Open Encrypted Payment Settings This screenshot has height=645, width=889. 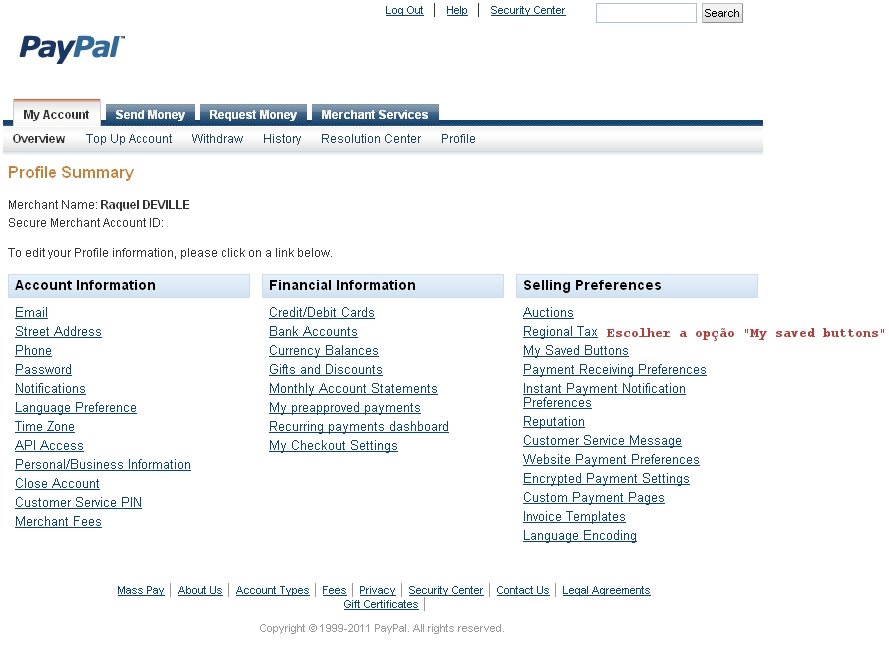click(606, 478)
